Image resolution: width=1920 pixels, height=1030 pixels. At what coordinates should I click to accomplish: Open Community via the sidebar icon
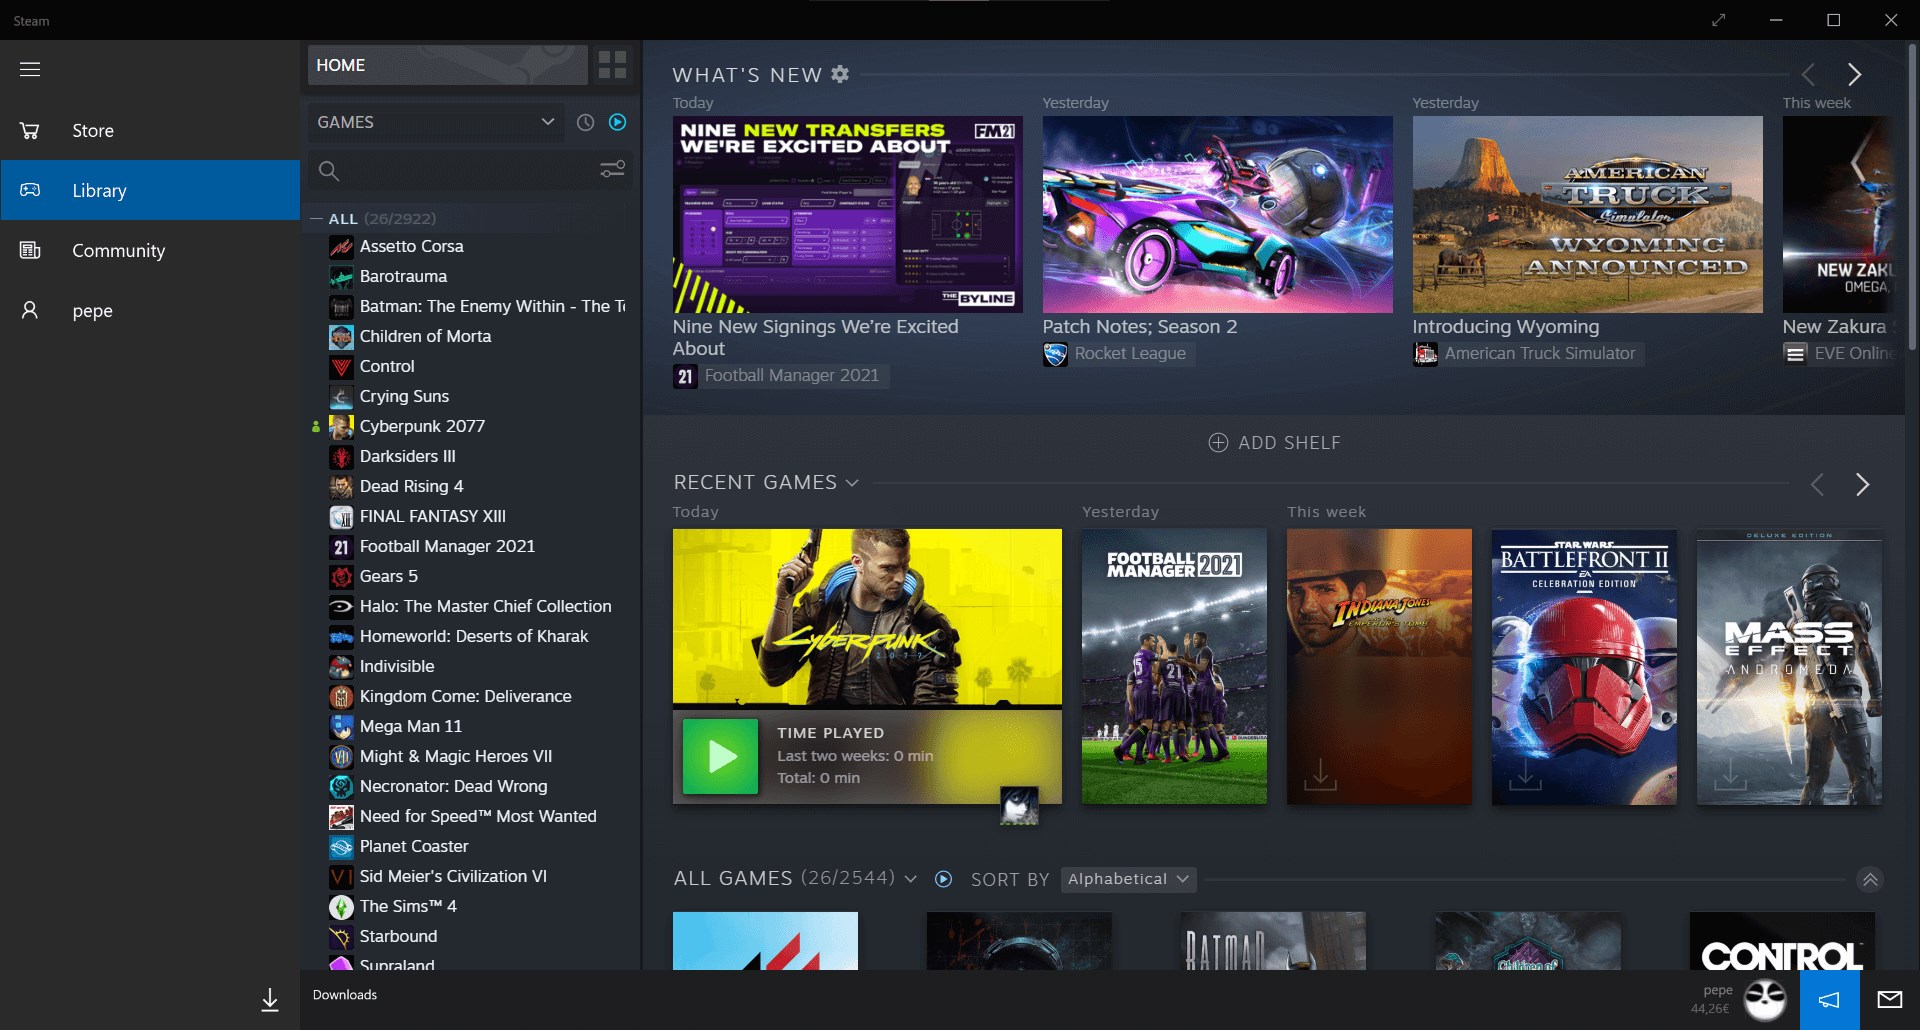30,250
